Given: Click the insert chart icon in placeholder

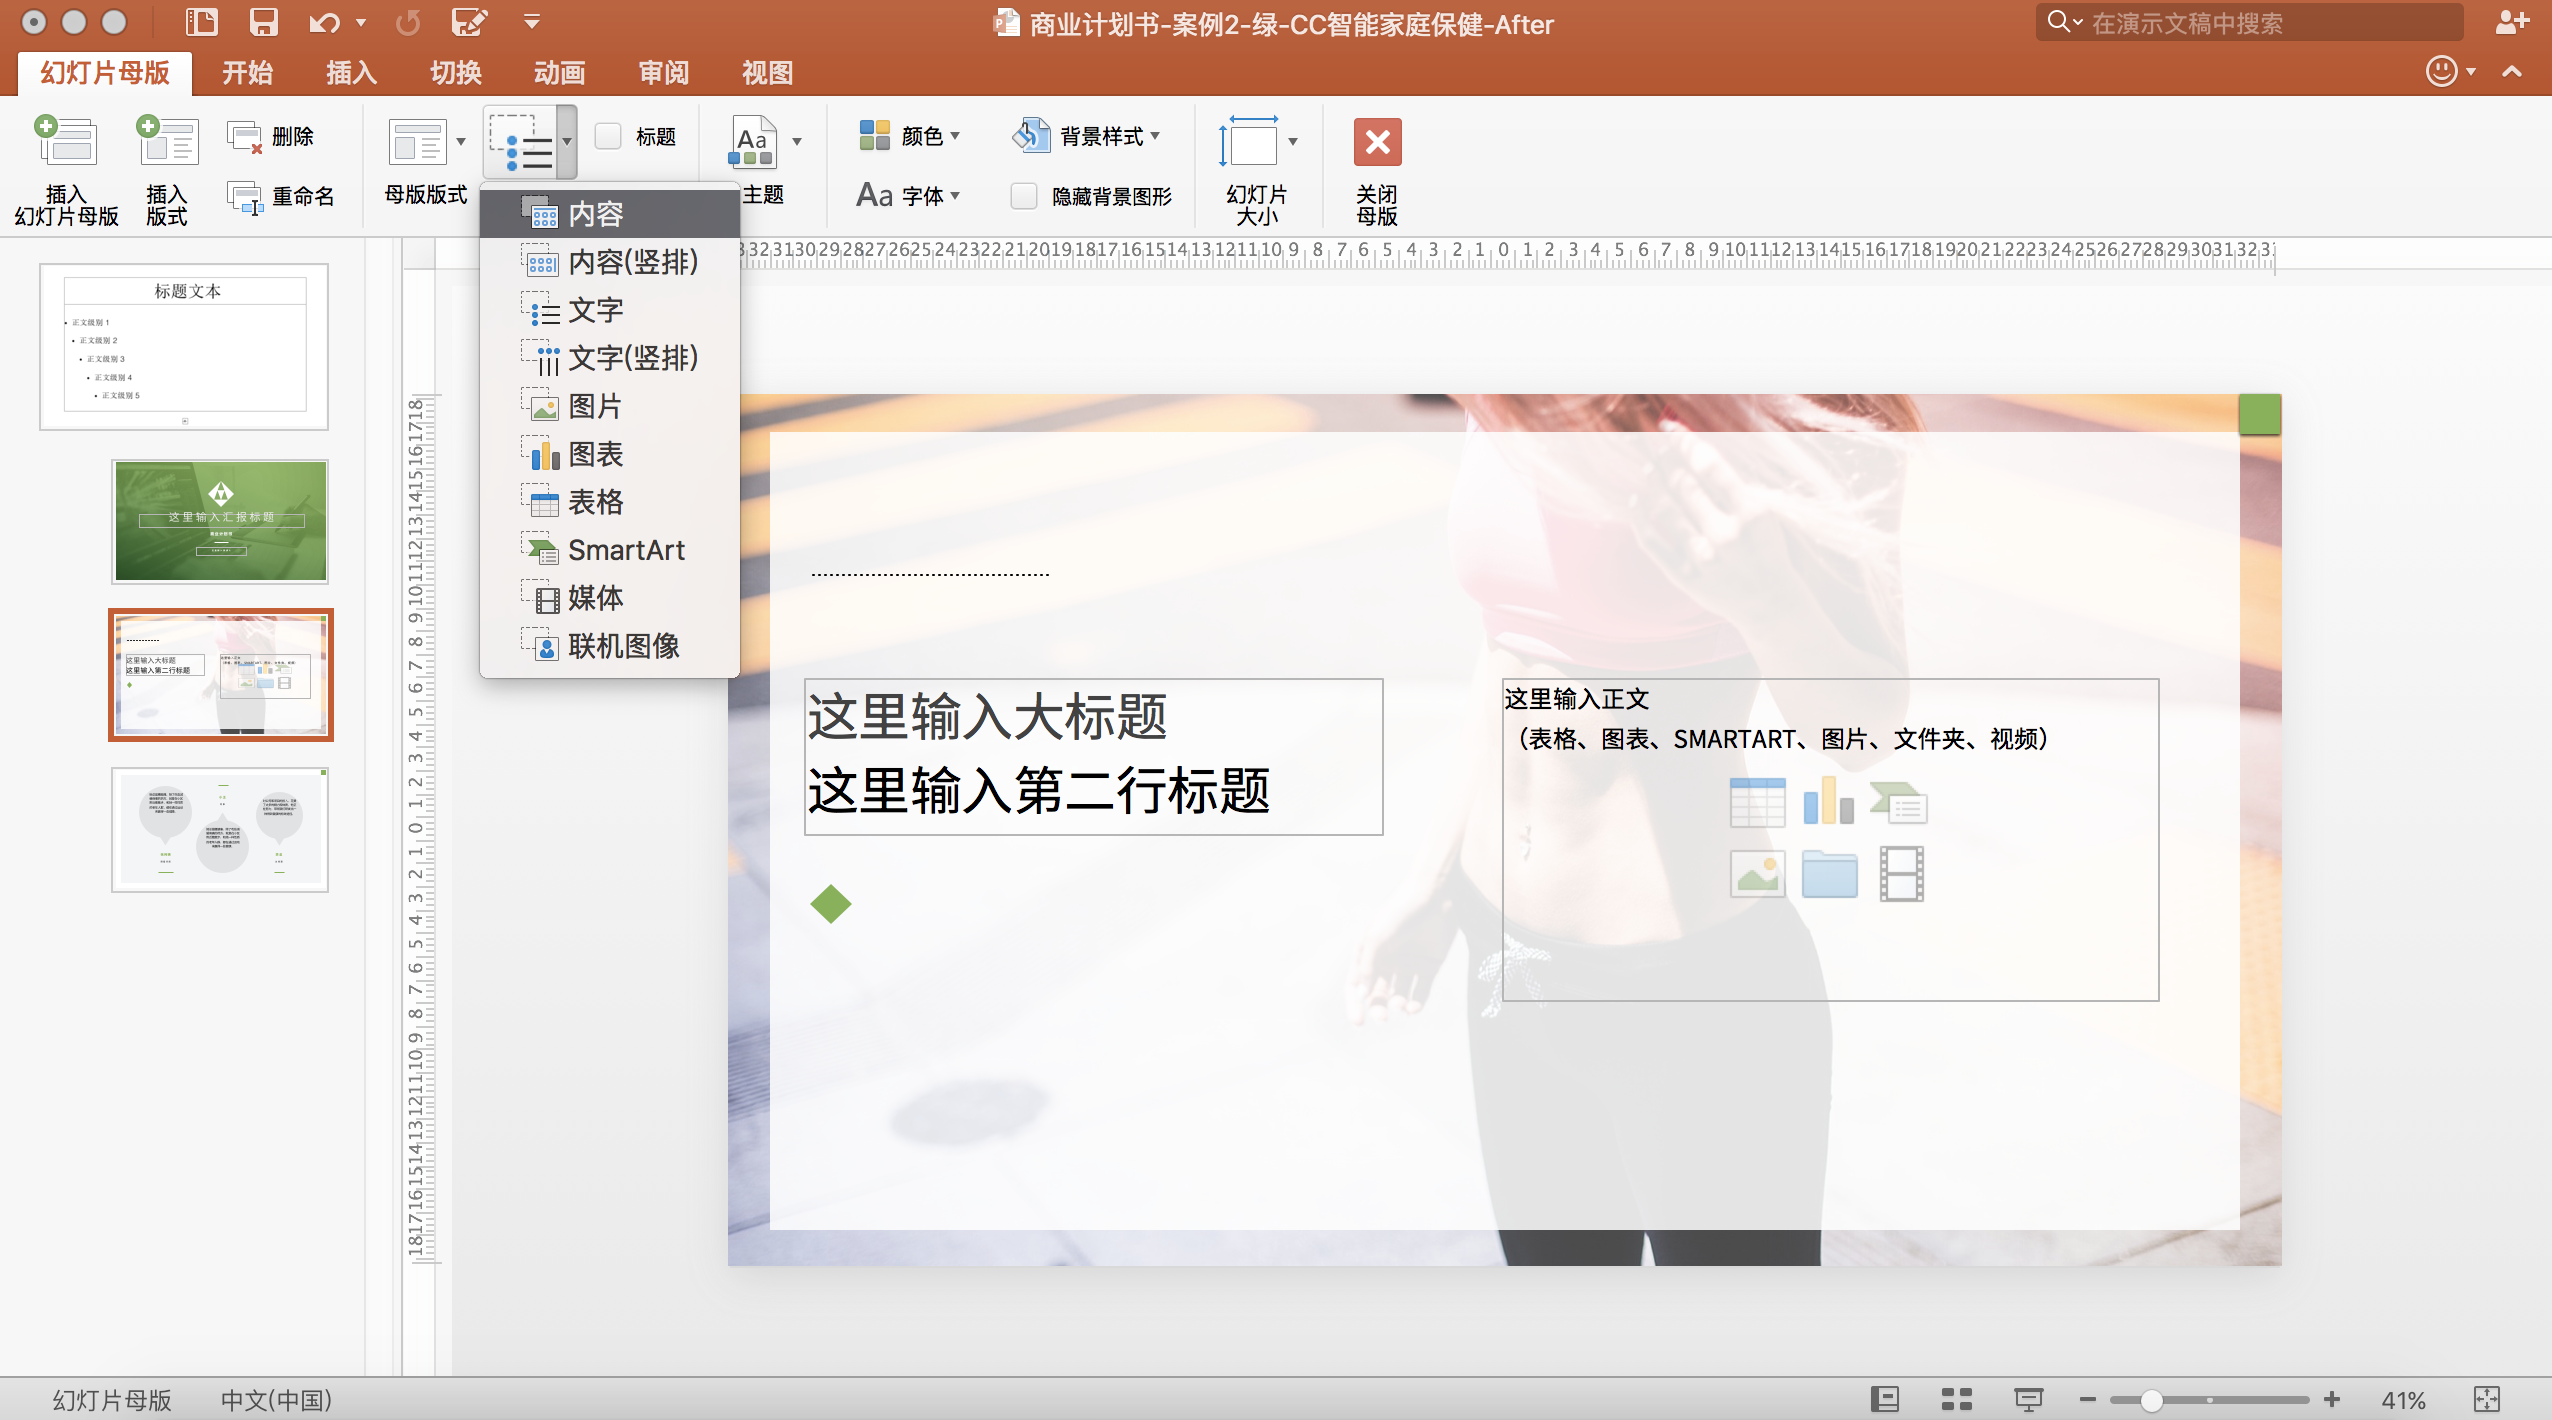Looking at the screenshot, I should point(1828,803).
